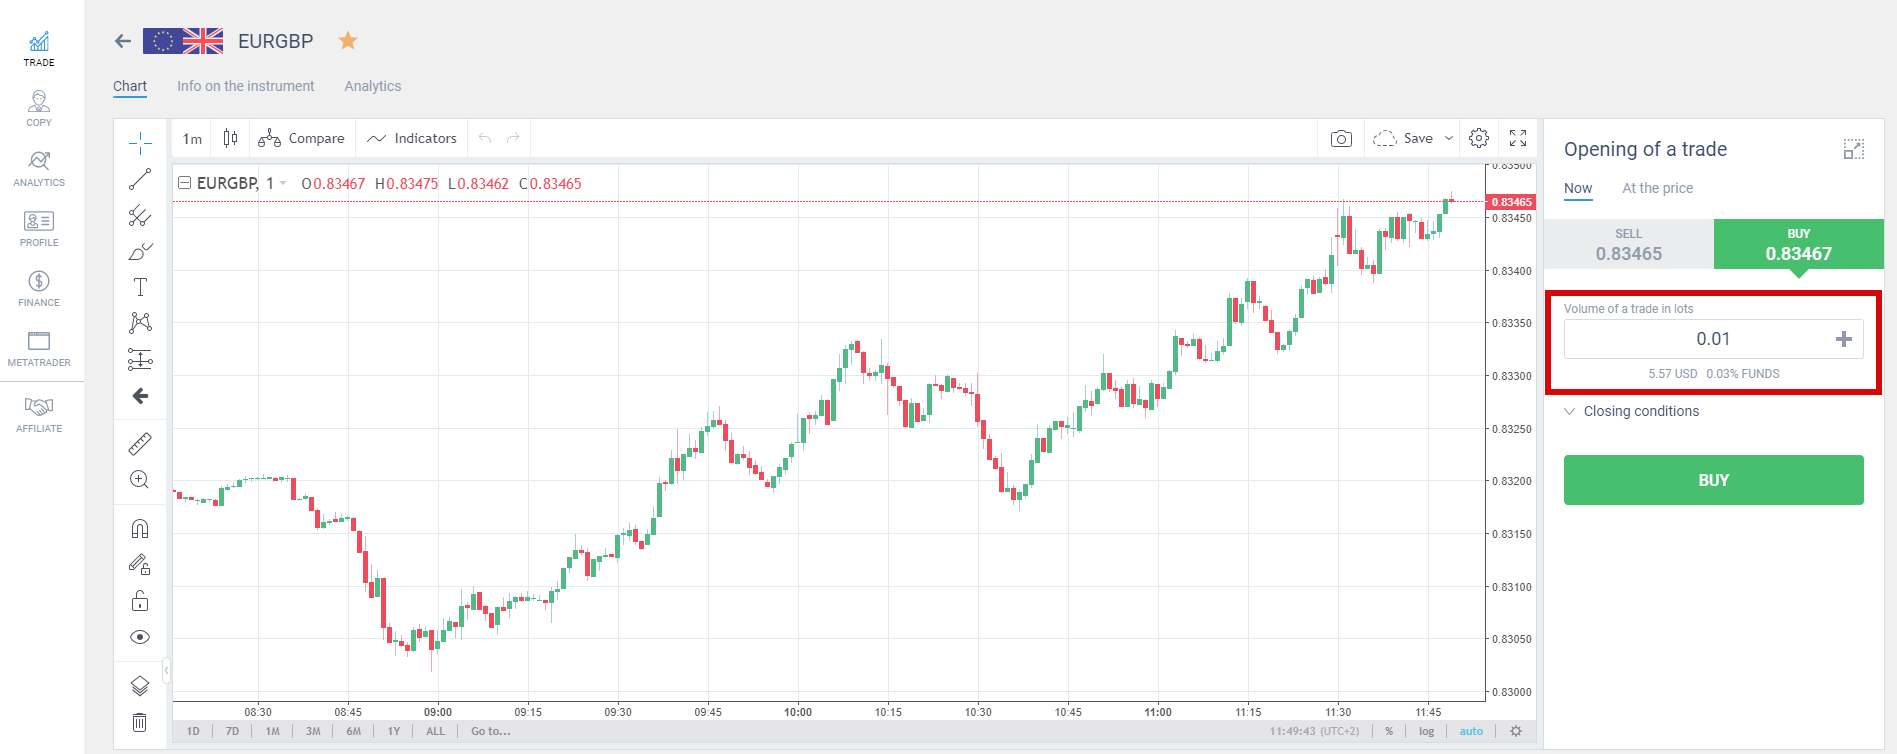1897x754 pixels.
Task: Undo the last chart action
Action: tap(485, 138)
